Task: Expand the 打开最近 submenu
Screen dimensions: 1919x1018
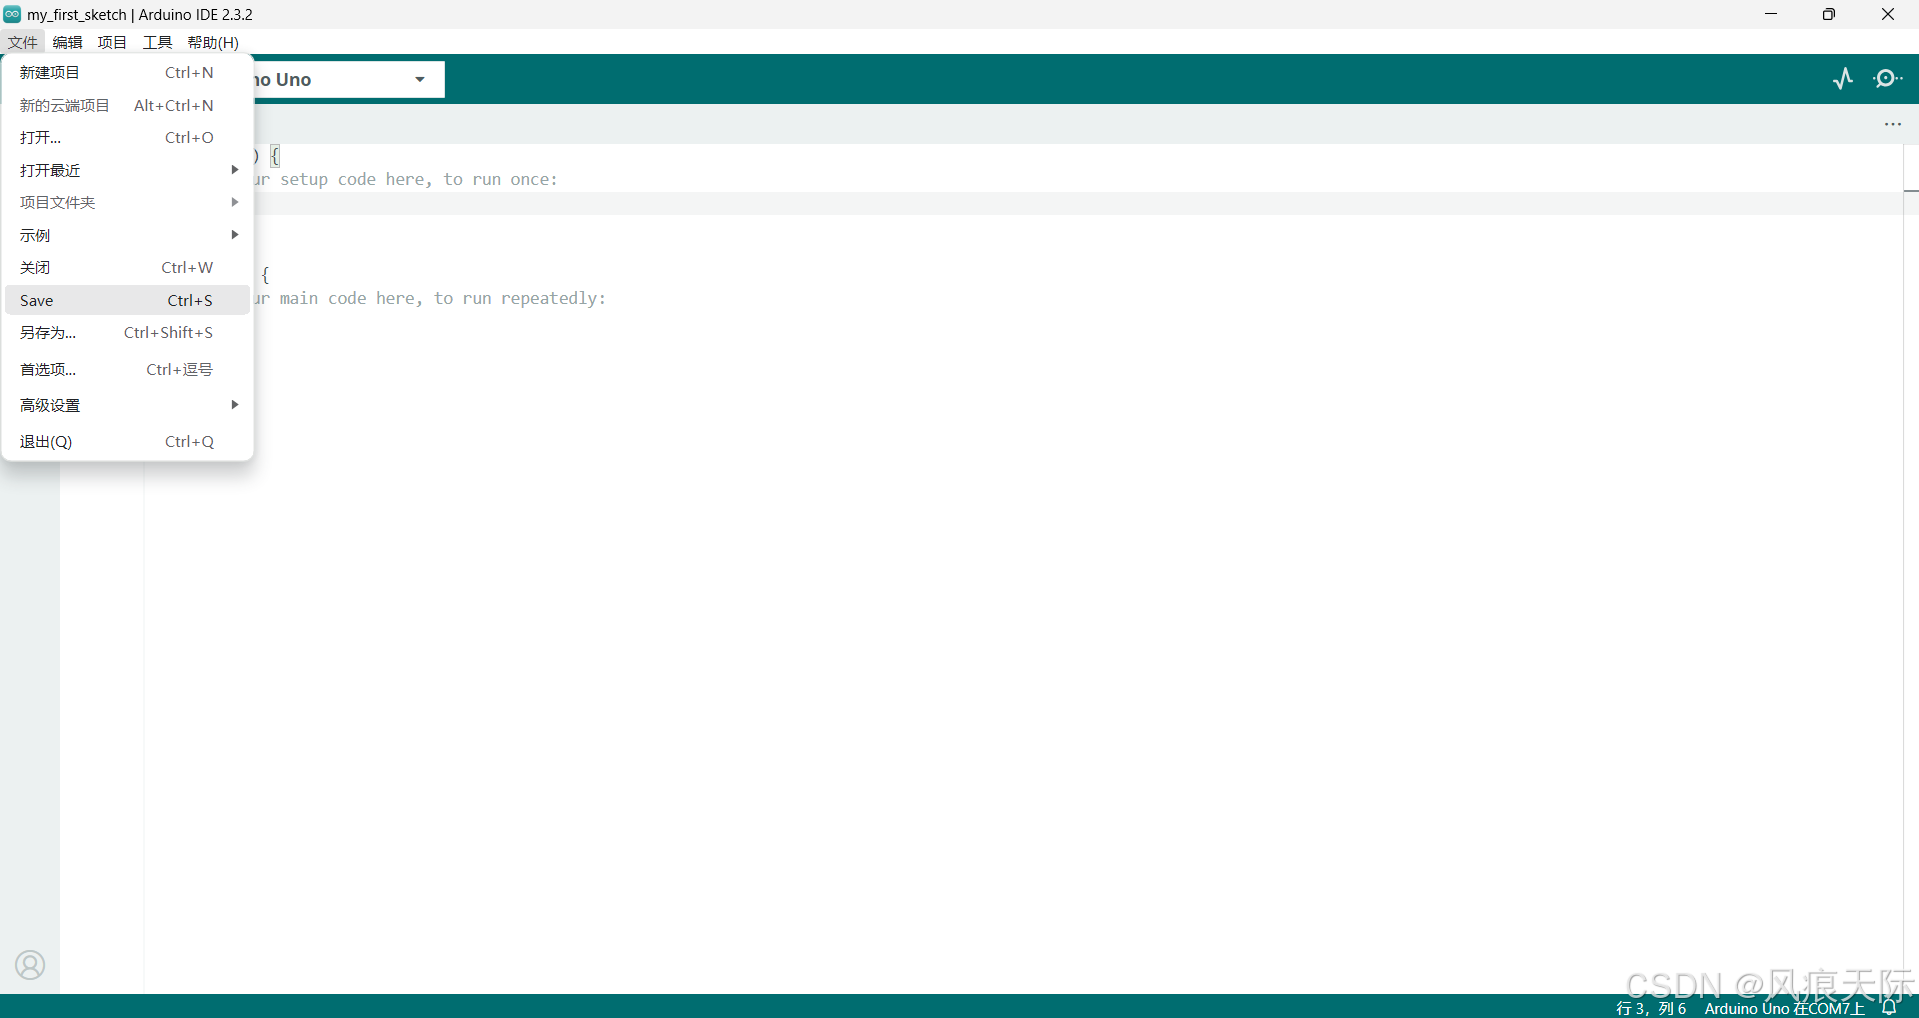Action: 127,170
